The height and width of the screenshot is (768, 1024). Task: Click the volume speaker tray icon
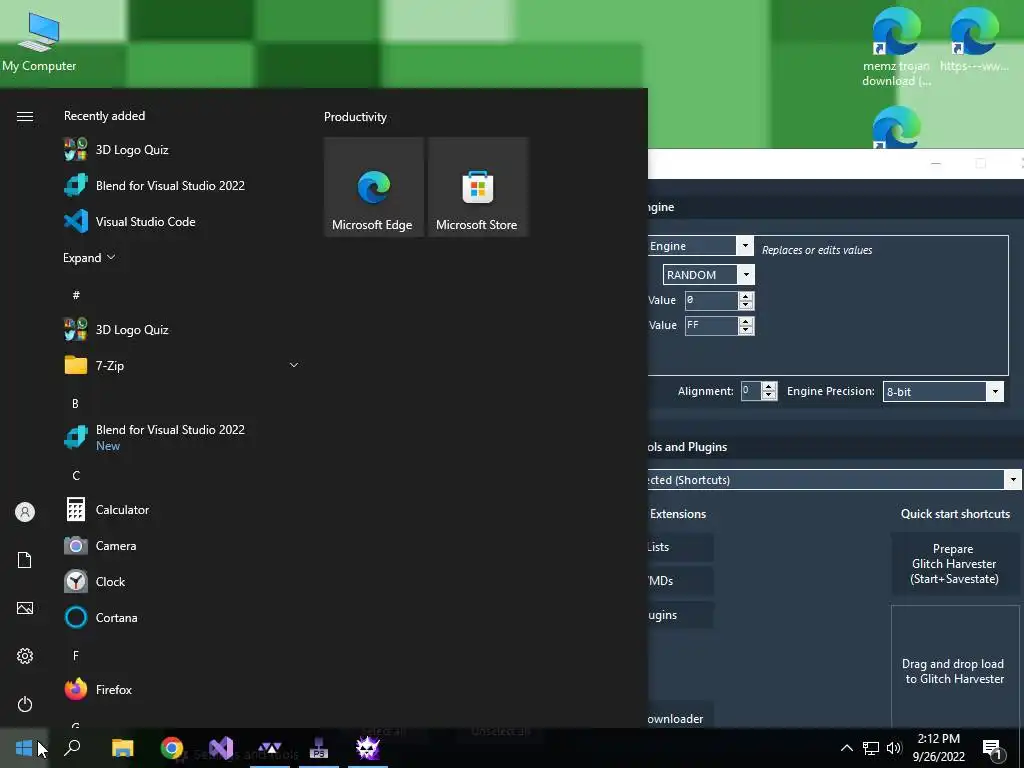tap(894, 748)
